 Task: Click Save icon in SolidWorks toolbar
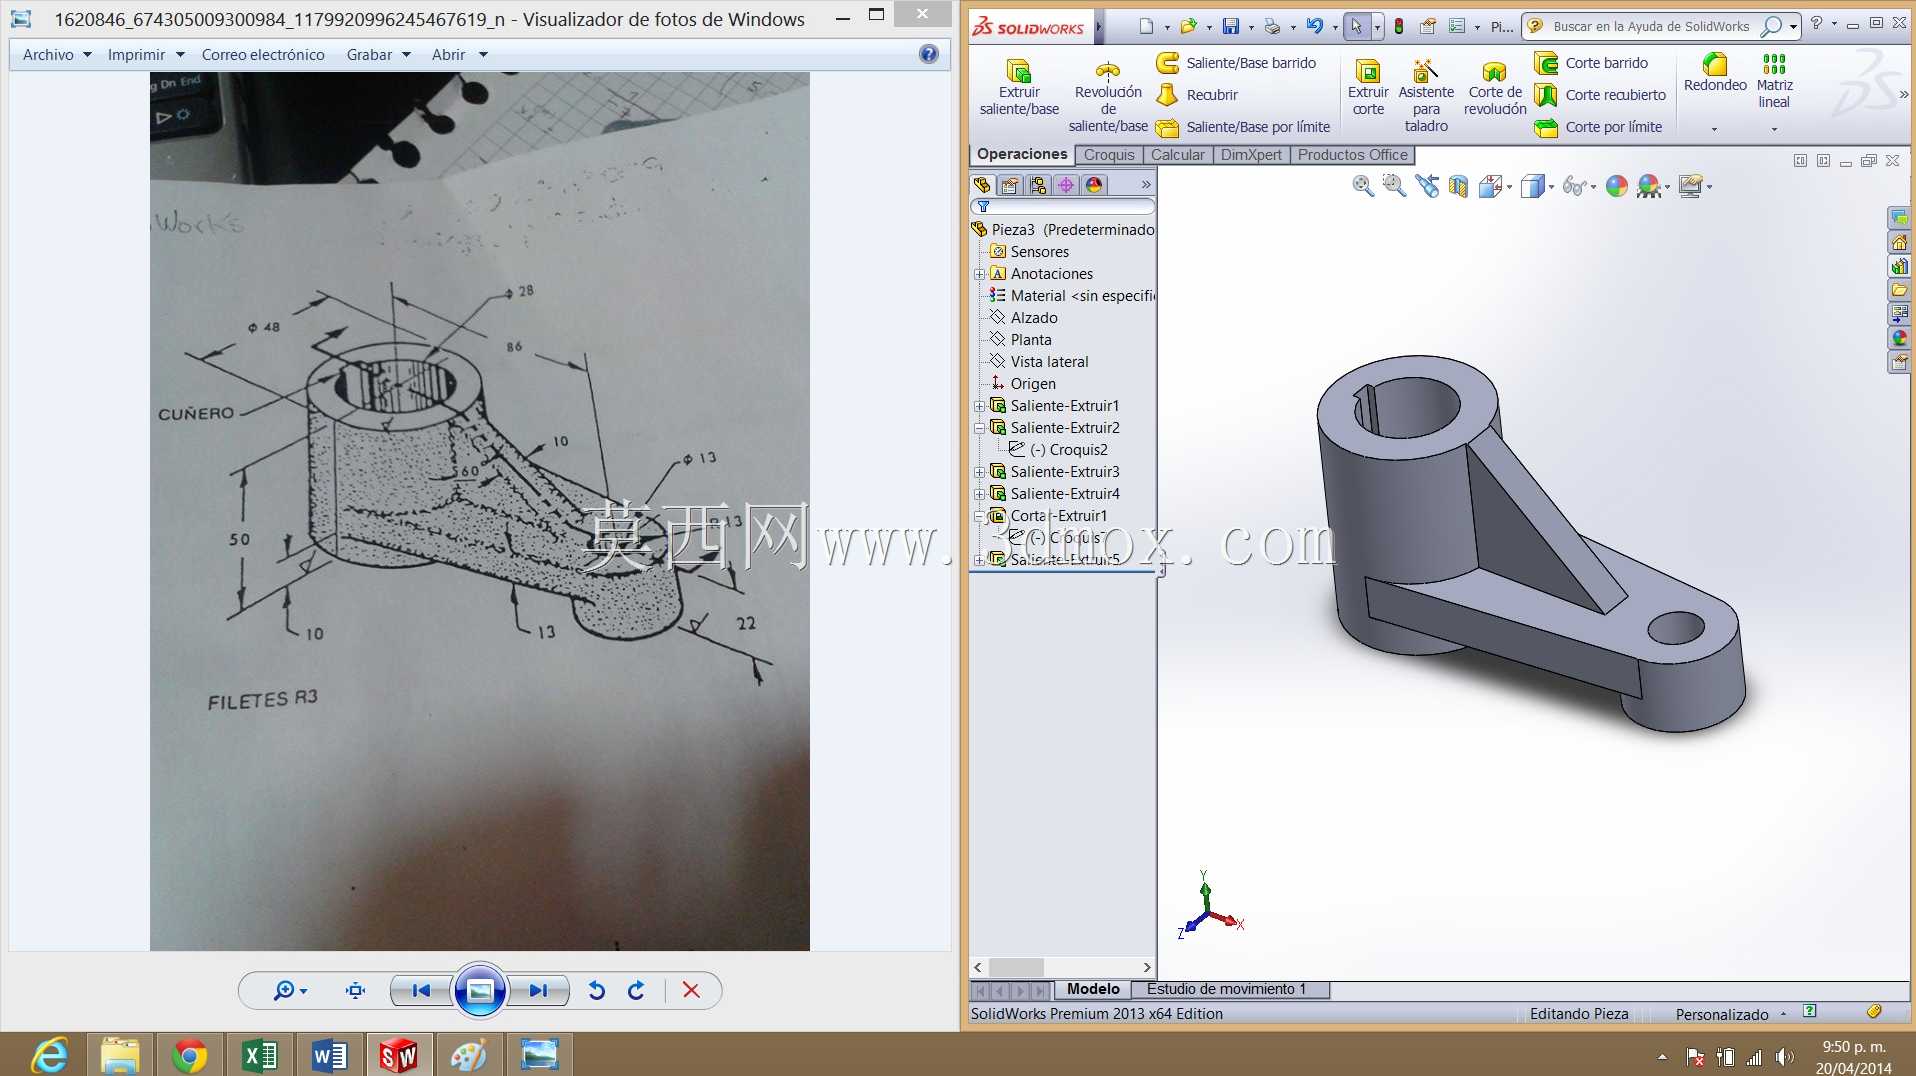point(1231,27)
